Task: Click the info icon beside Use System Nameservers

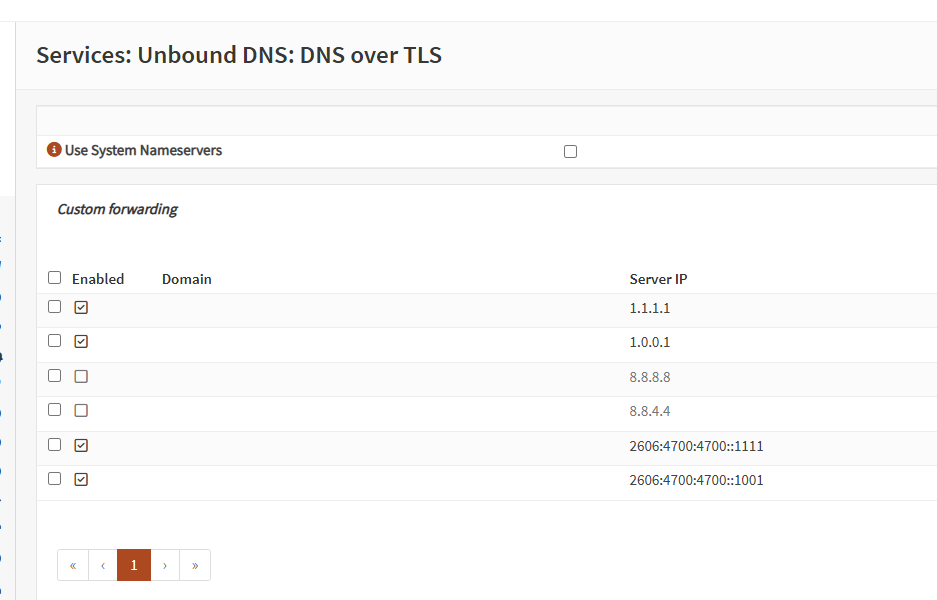Action: pyautogui.click(x=54, y=149)
